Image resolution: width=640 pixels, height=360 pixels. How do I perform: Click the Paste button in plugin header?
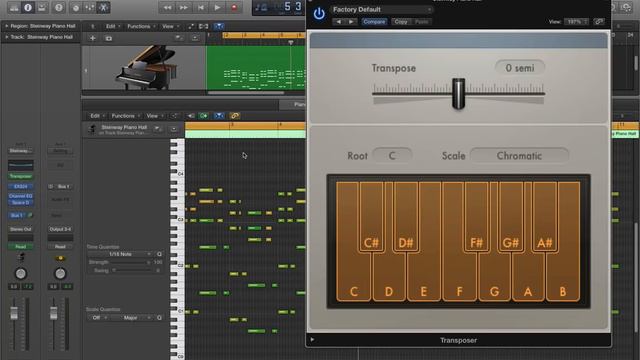(x=421, y=22)
